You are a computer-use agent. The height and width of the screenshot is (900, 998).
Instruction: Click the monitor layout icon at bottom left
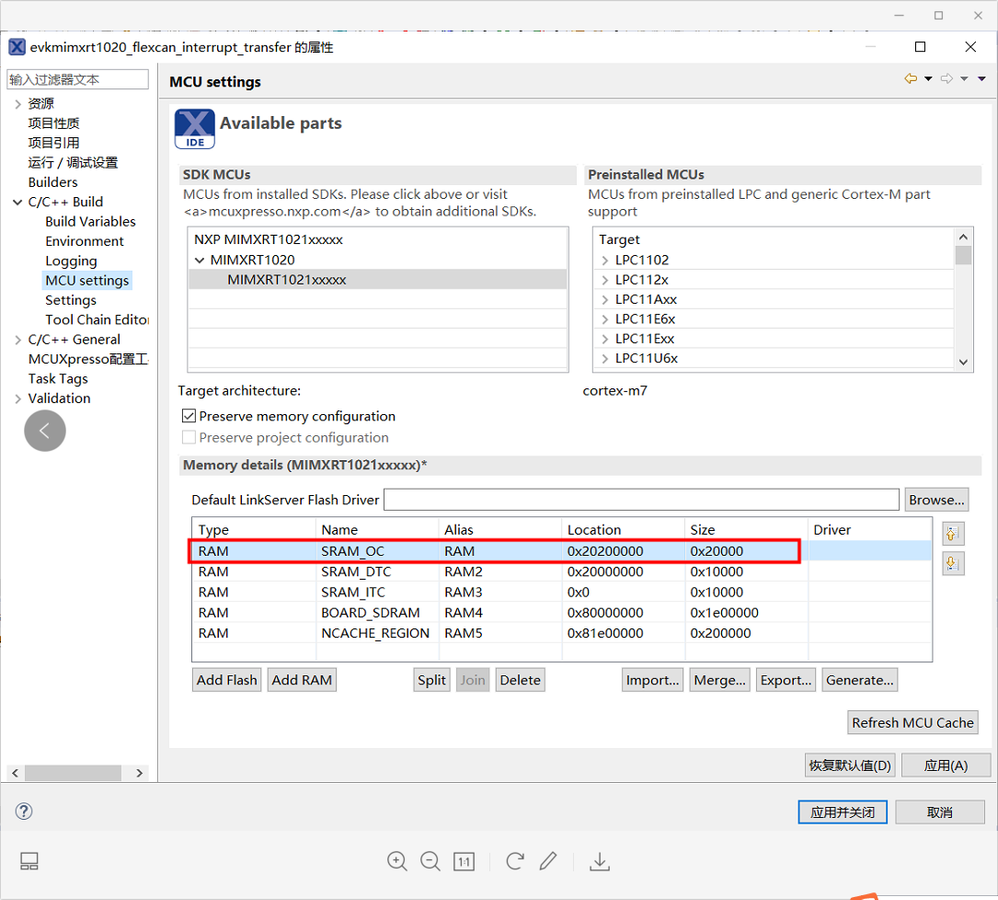[x=29, y=861]
